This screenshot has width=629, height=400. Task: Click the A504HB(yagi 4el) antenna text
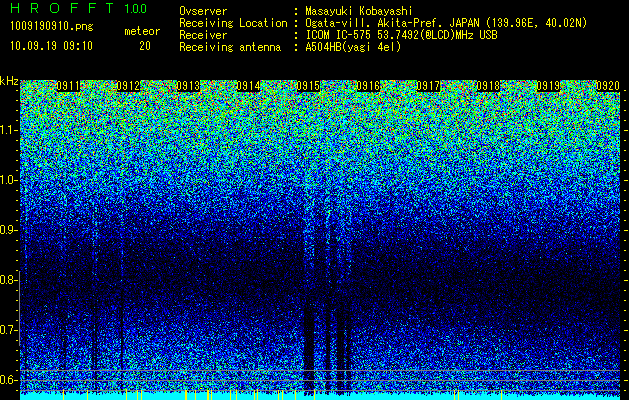pos(353,47)
